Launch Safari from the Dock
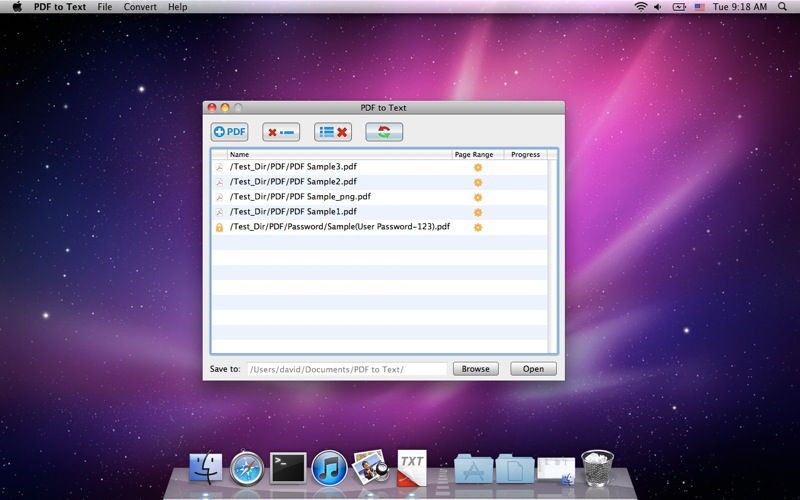Screen dimensions: 800x500 point(247,468)
